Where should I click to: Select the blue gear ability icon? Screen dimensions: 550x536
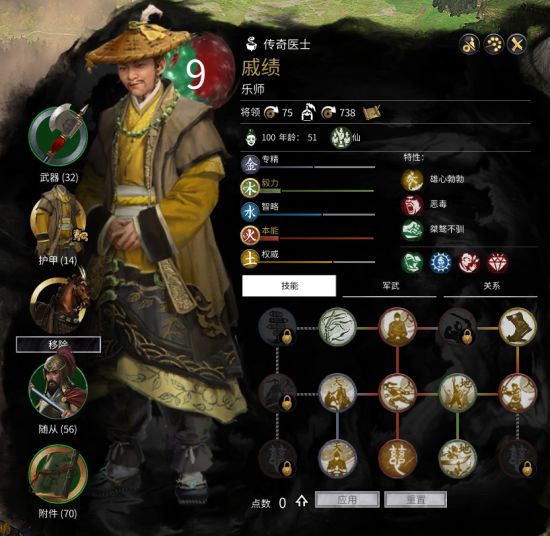tap(441, 263)
